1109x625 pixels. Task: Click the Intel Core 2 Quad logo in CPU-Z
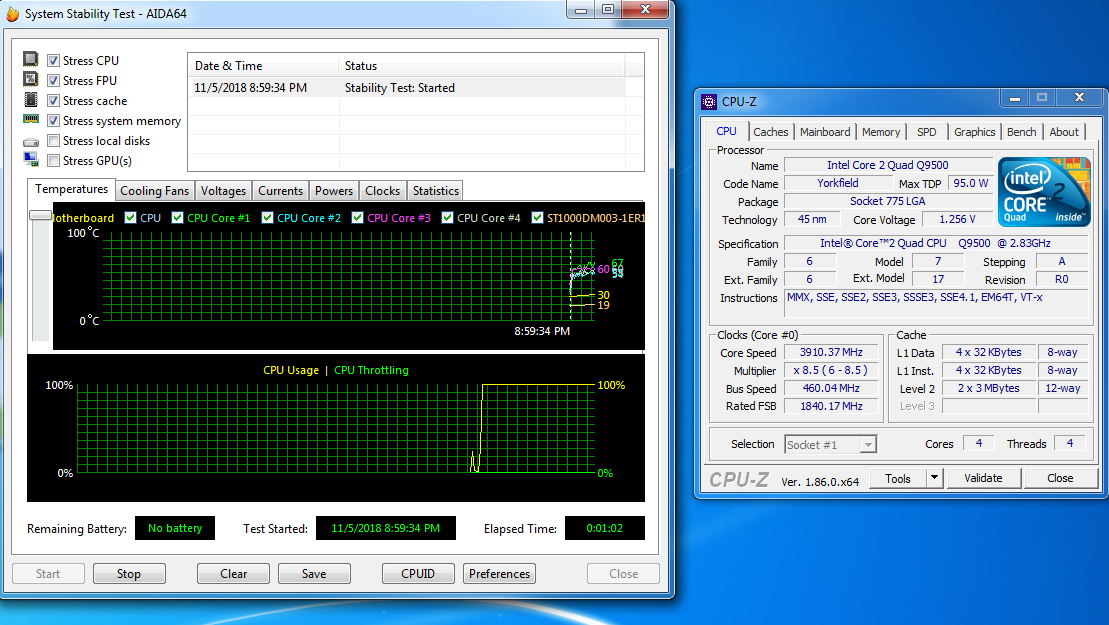(x=1044, y=192)
